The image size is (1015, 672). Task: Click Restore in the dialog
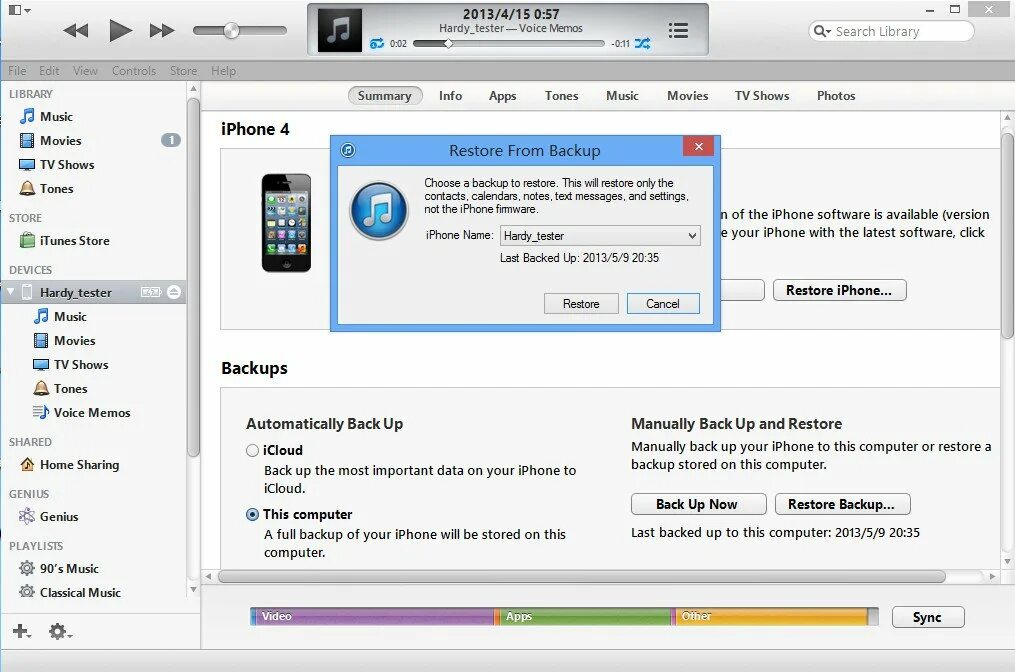point(581,304)
